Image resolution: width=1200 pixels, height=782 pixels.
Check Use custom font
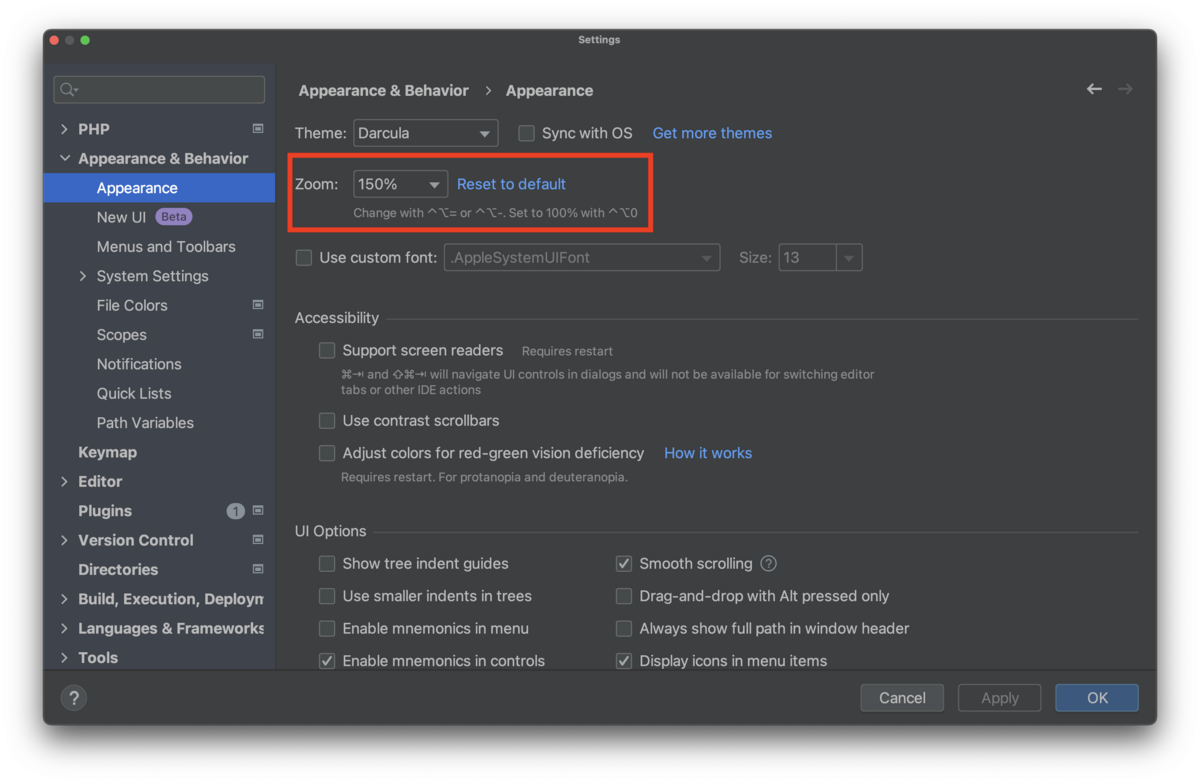tap(303, 257)
